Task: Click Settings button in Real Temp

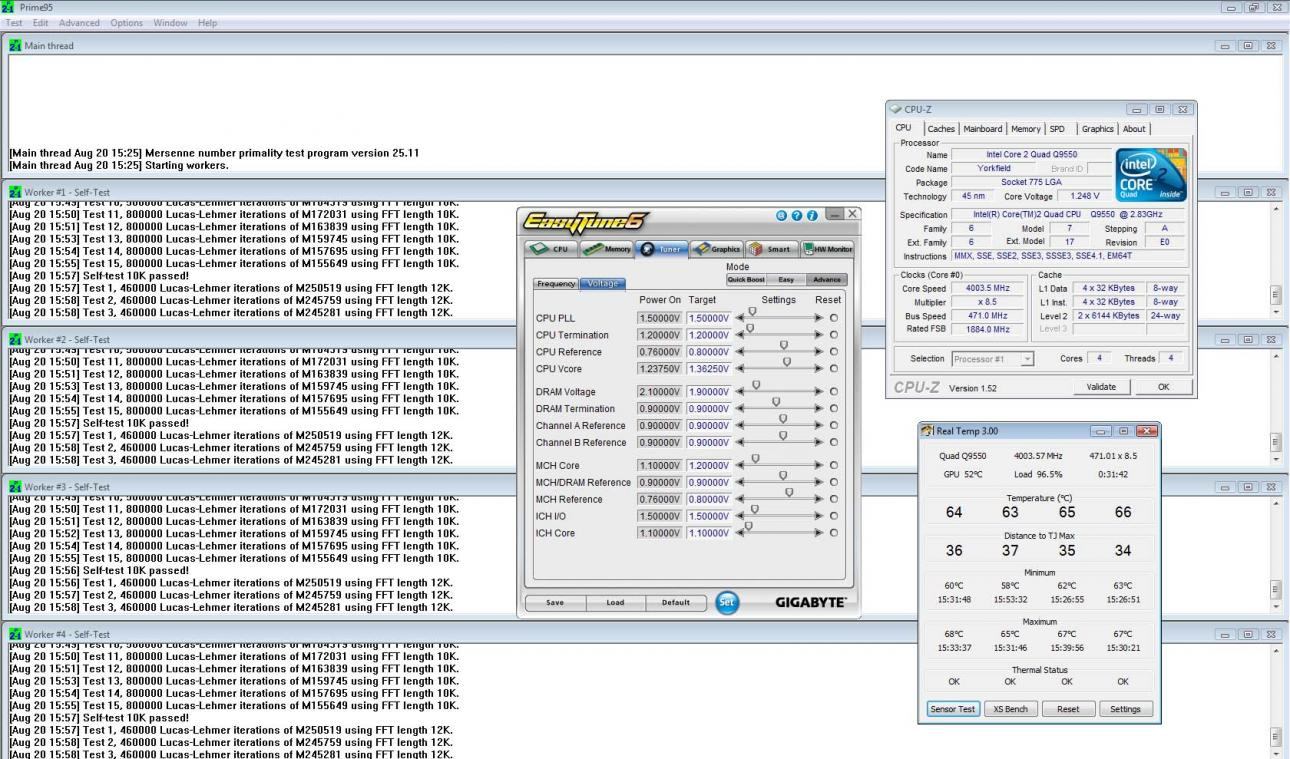Action: 1125,709
